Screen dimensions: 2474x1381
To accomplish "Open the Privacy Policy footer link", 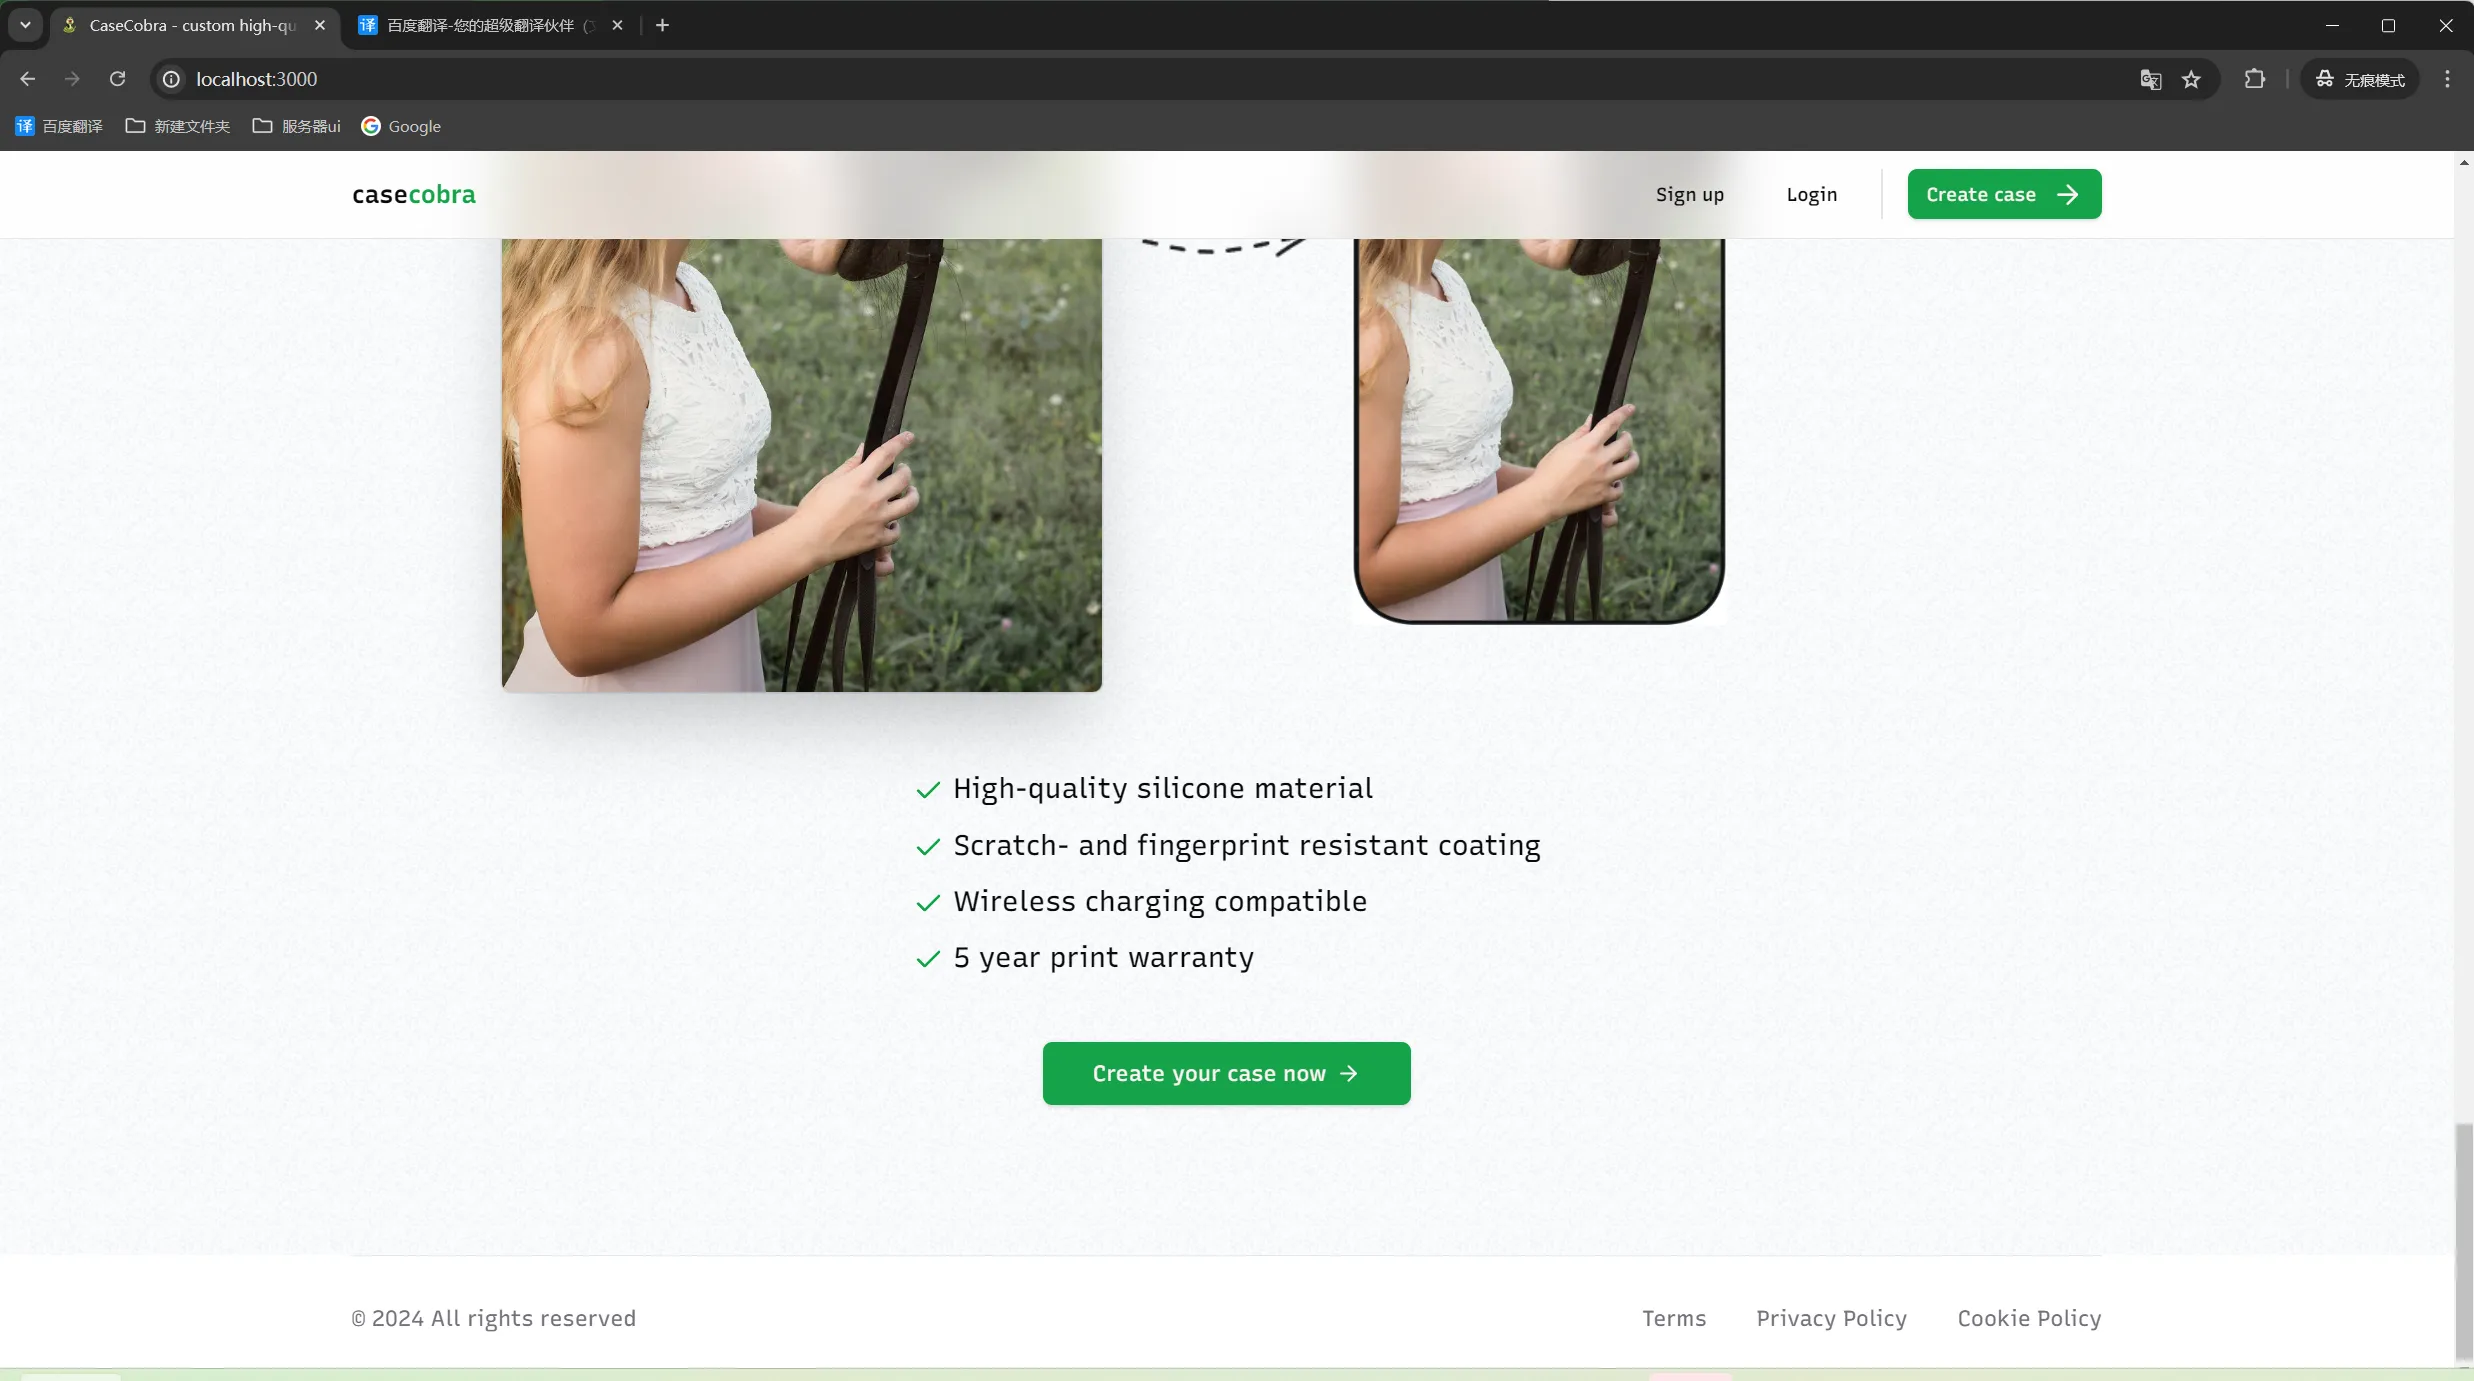I will [1832, 1318].
